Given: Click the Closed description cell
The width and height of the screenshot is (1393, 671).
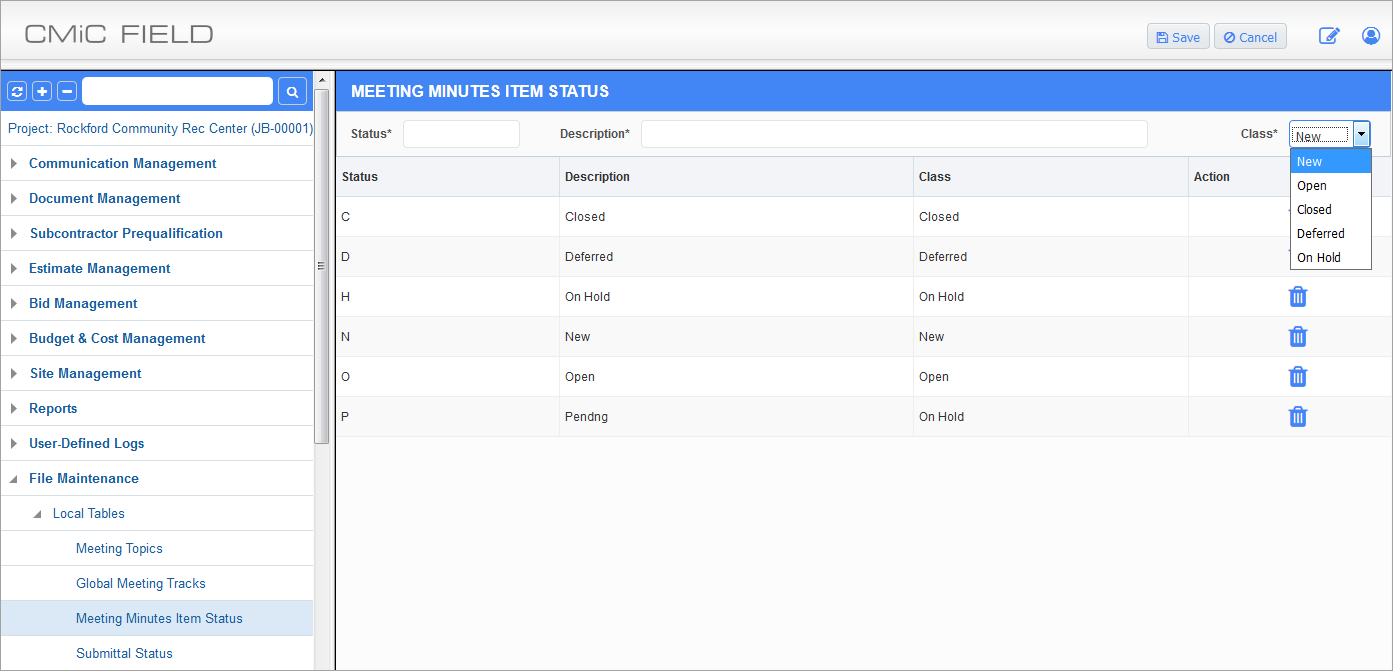Looking at the screenshot, I should 736,216.
